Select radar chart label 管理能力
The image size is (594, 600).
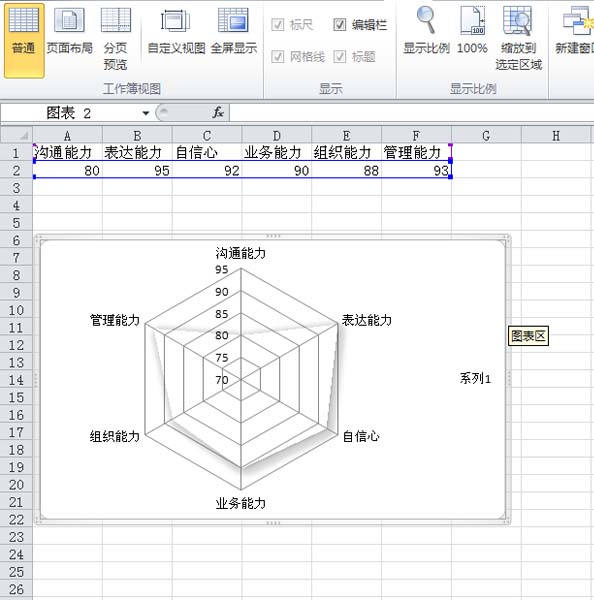tap(114, 320)
